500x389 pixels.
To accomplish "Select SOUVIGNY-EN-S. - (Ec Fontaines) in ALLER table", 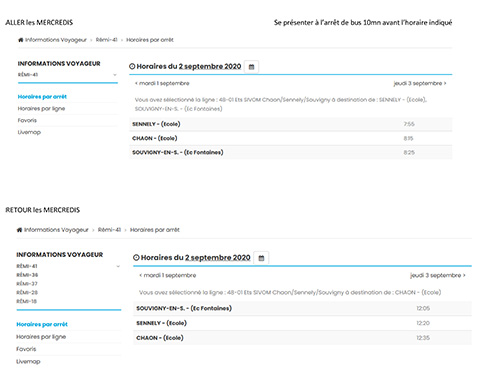I will 291,152.
